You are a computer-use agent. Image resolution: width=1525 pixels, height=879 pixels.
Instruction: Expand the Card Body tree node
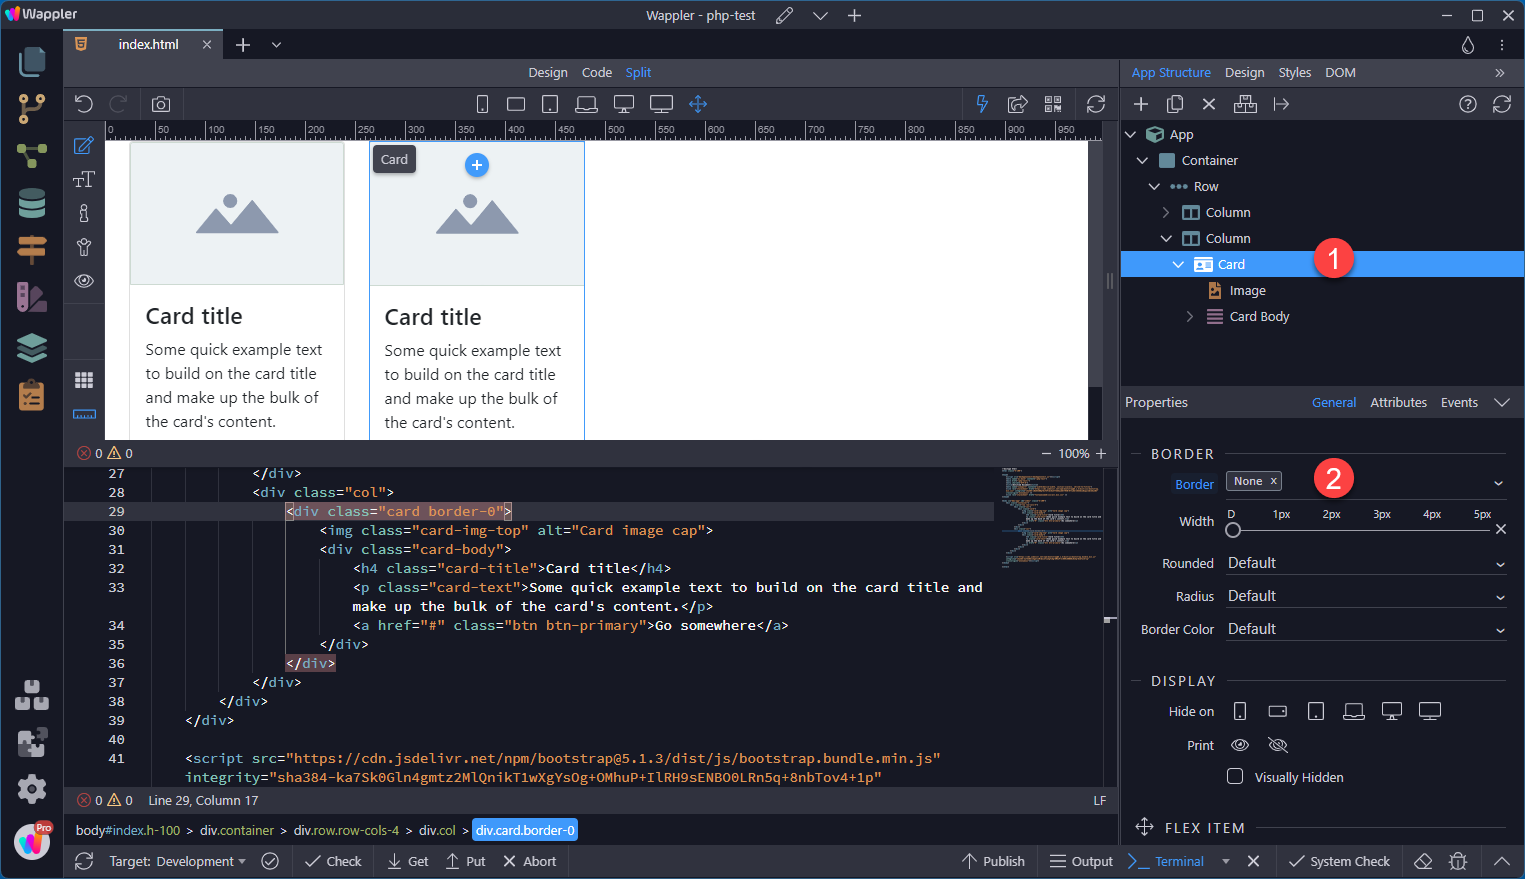click(1190, 316)
